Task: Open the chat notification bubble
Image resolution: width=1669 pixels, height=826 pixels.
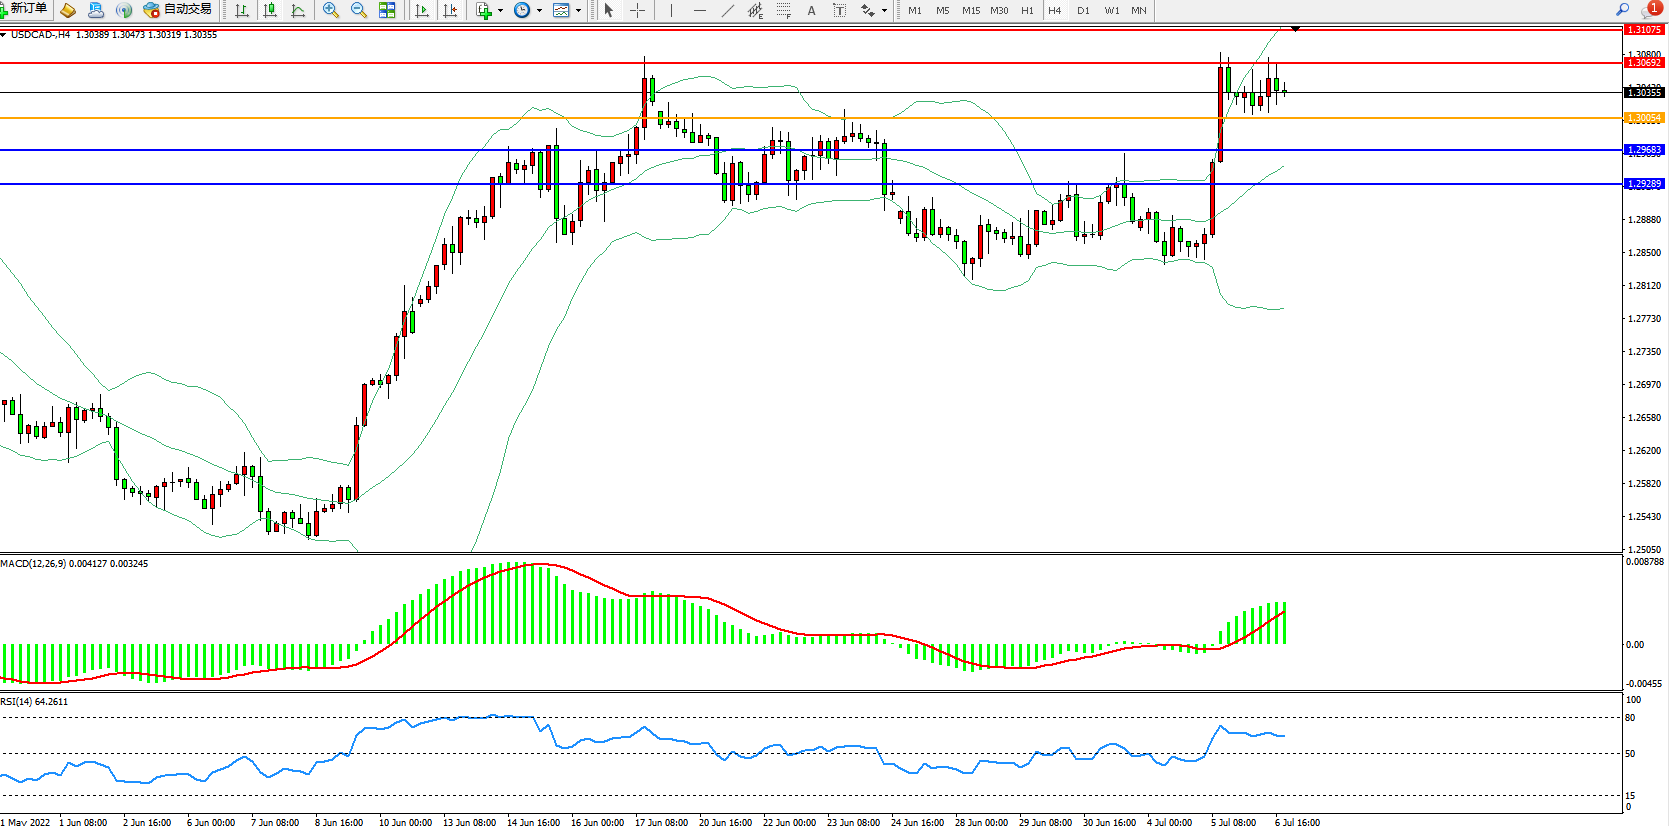Action: [1649, 10]
